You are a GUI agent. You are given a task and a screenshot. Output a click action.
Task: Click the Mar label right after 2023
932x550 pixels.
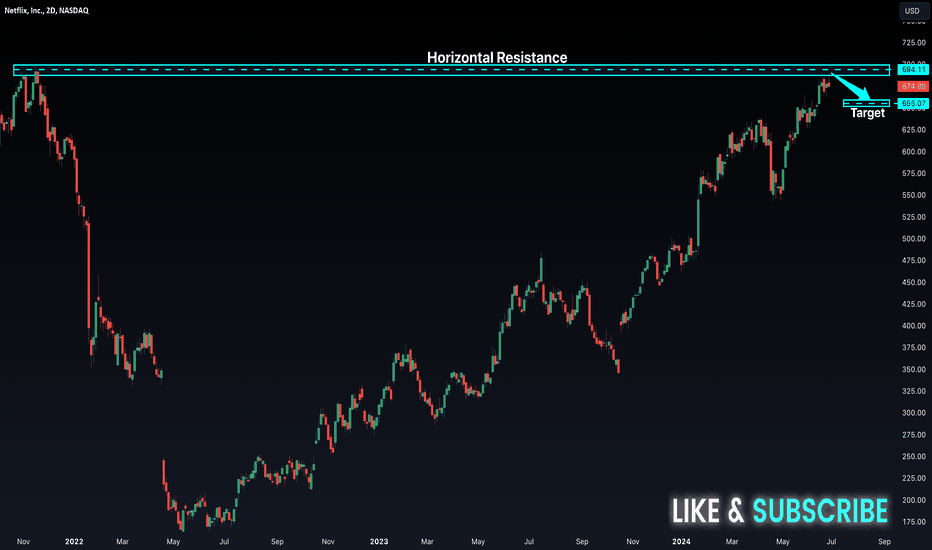(427, 542)
